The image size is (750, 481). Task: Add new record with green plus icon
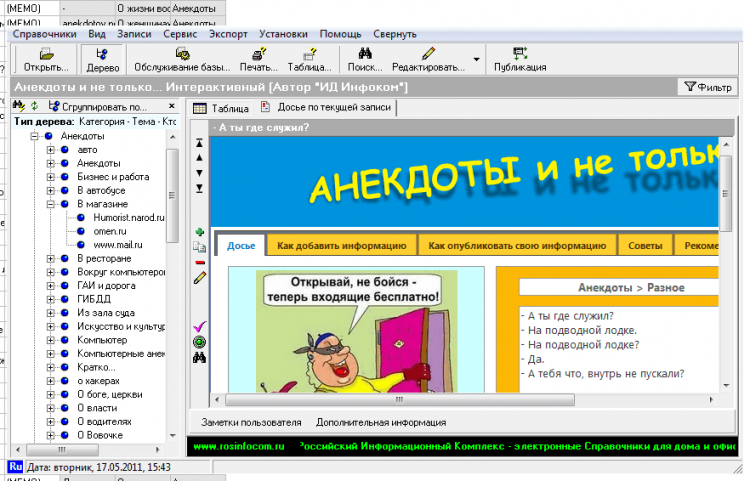coord(199,232)
